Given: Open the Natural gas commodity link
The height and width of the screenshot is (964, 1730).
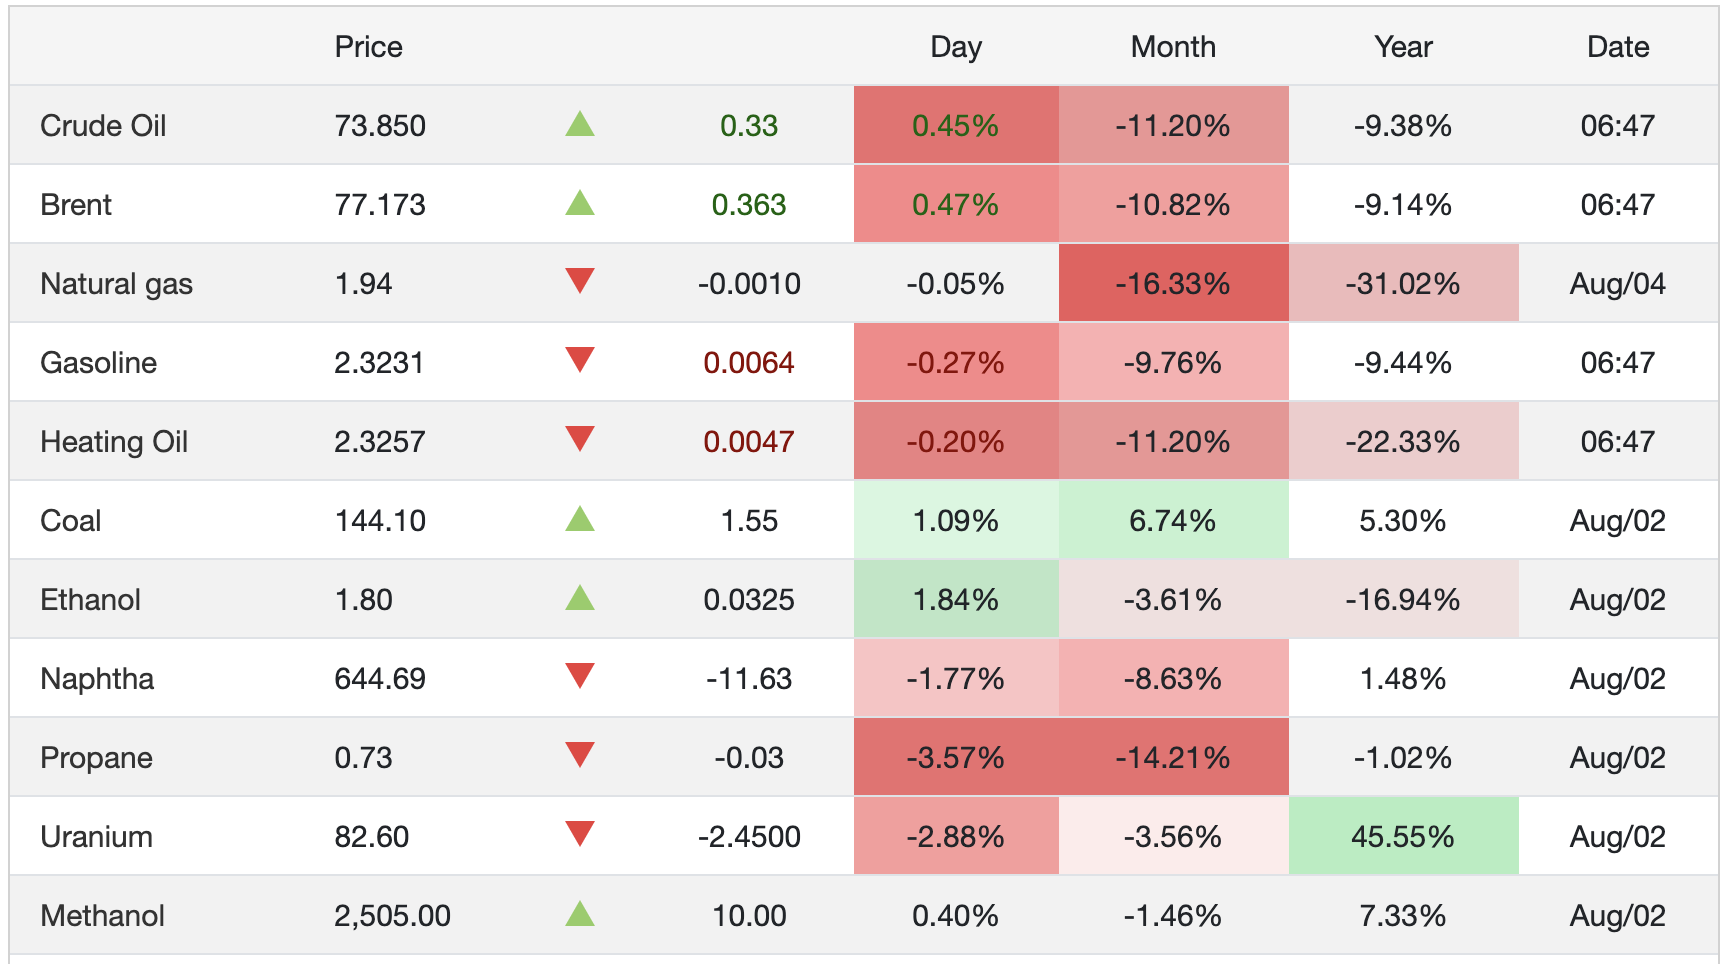Looking at the screenshot, I should pos(116,284).
